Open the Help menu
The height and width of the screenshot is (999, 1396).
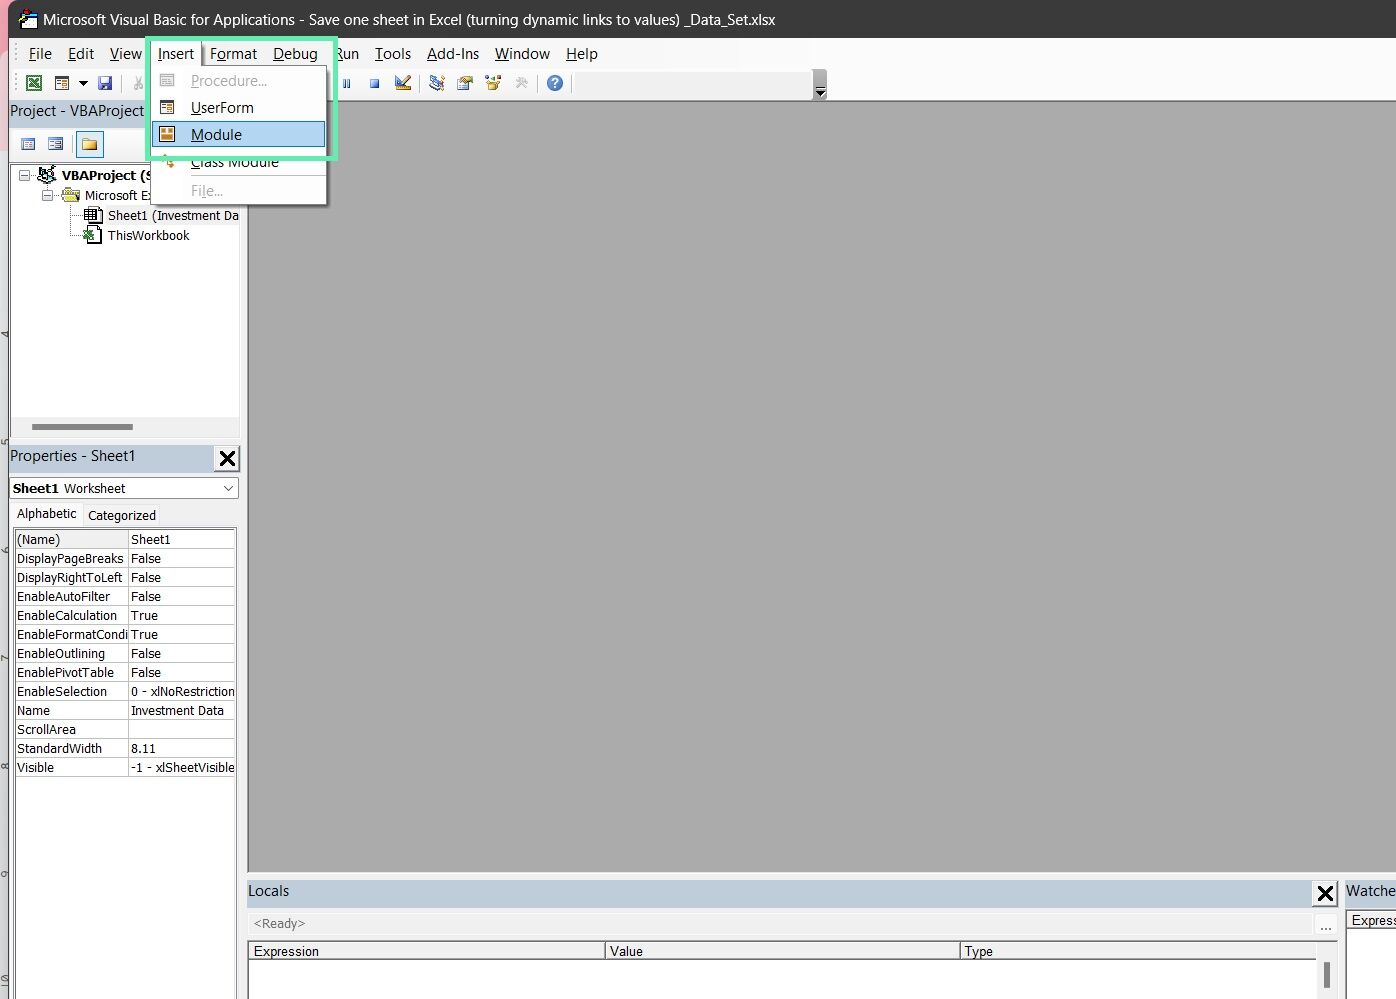tap(582, 54)
